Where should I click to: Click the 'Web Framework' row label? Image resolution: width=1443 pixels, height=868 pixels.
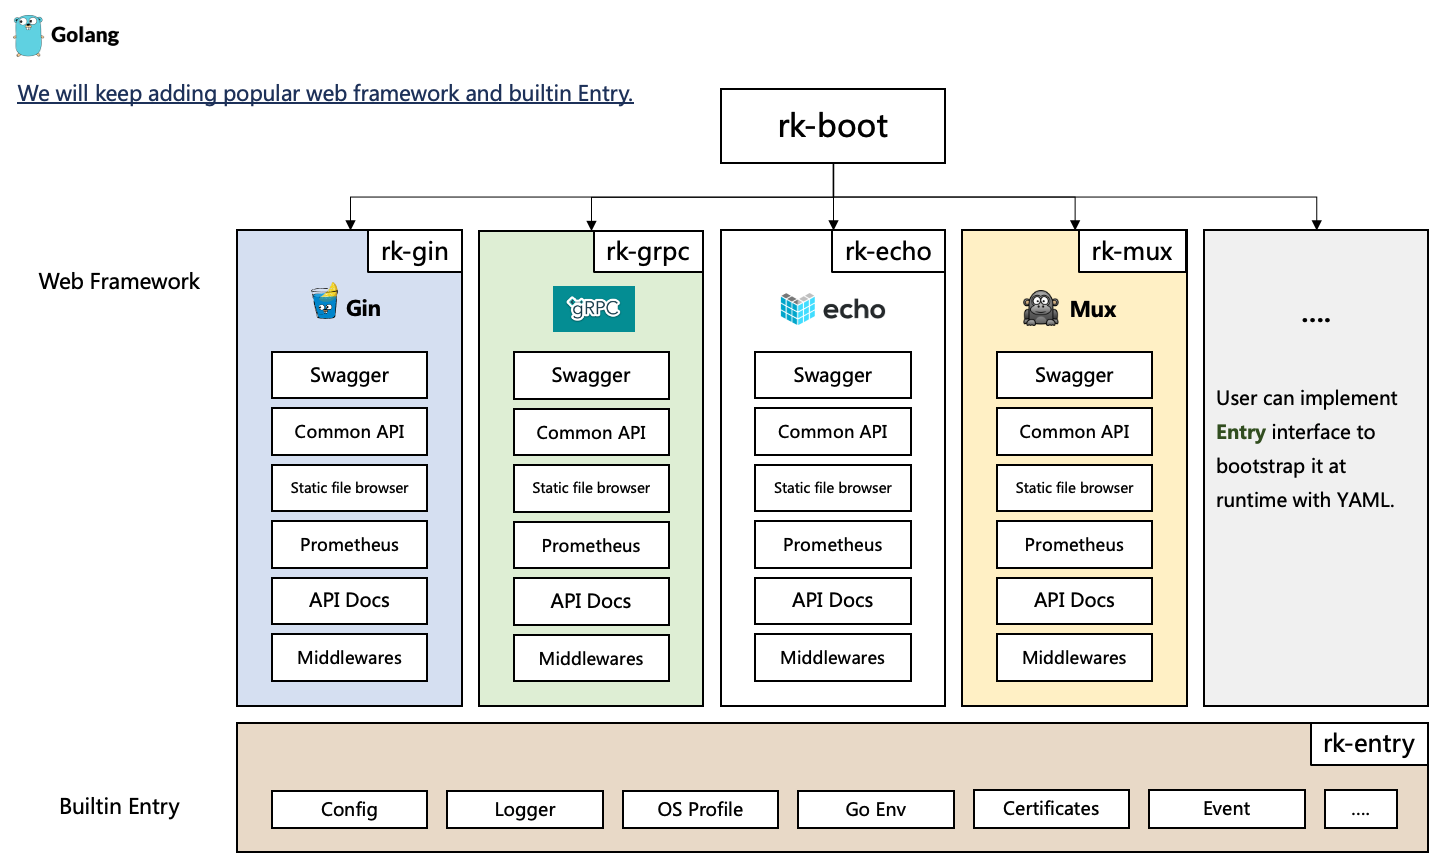pos(119,282)
